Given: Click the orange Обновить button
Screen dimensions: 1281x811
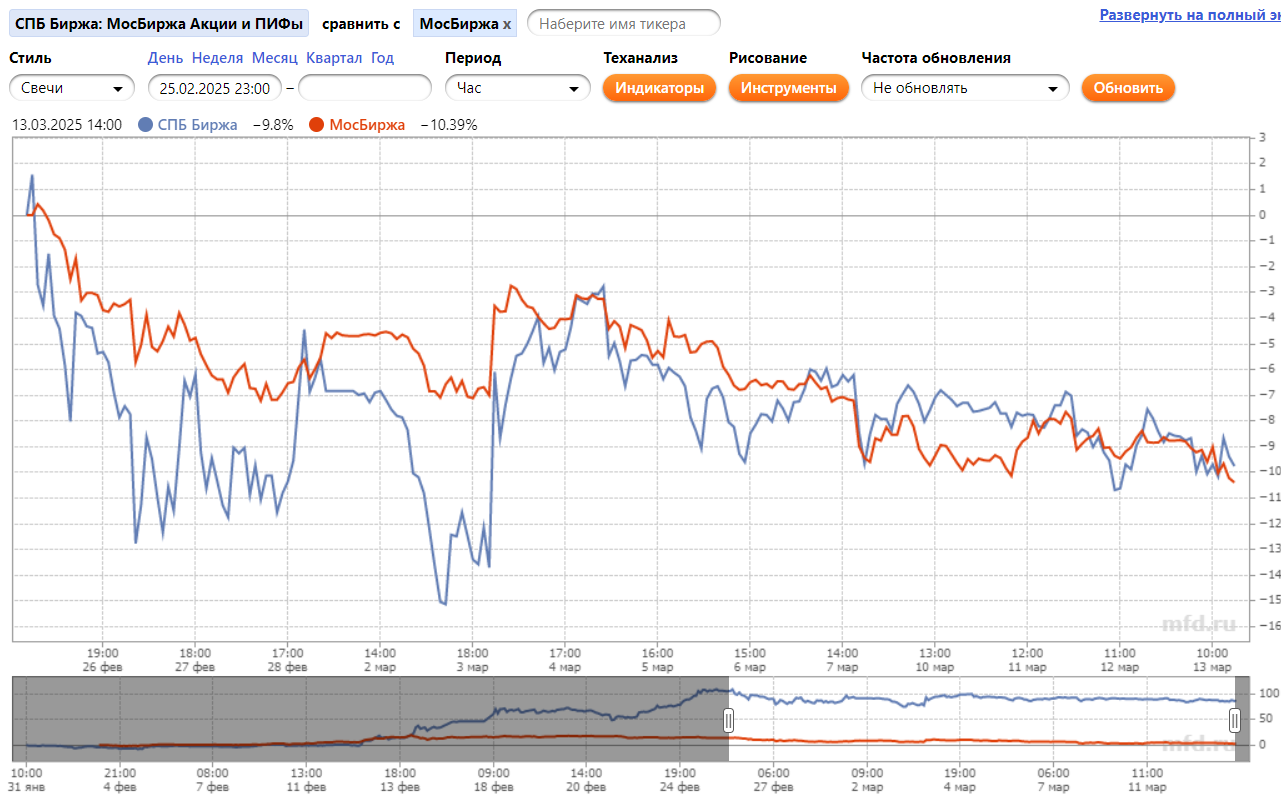Looking at the screenshot, I should point(1128,88).
